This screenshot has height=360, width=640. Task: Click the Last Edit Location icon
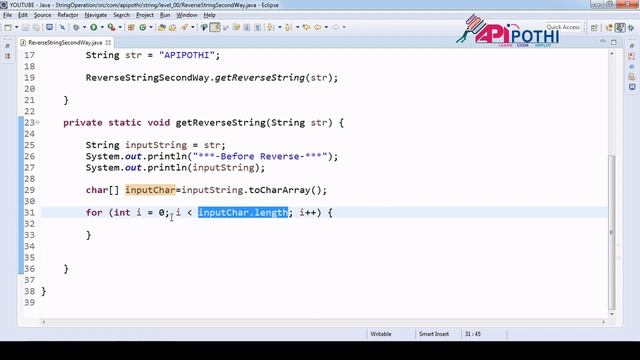click(306, 27)
